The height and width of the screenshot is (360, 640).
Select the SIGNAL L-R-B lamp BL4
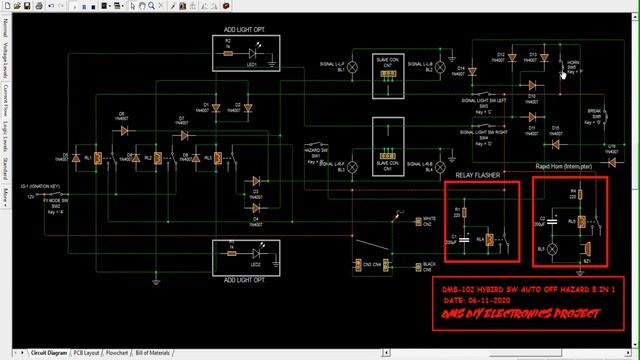[x=440, y=167]
